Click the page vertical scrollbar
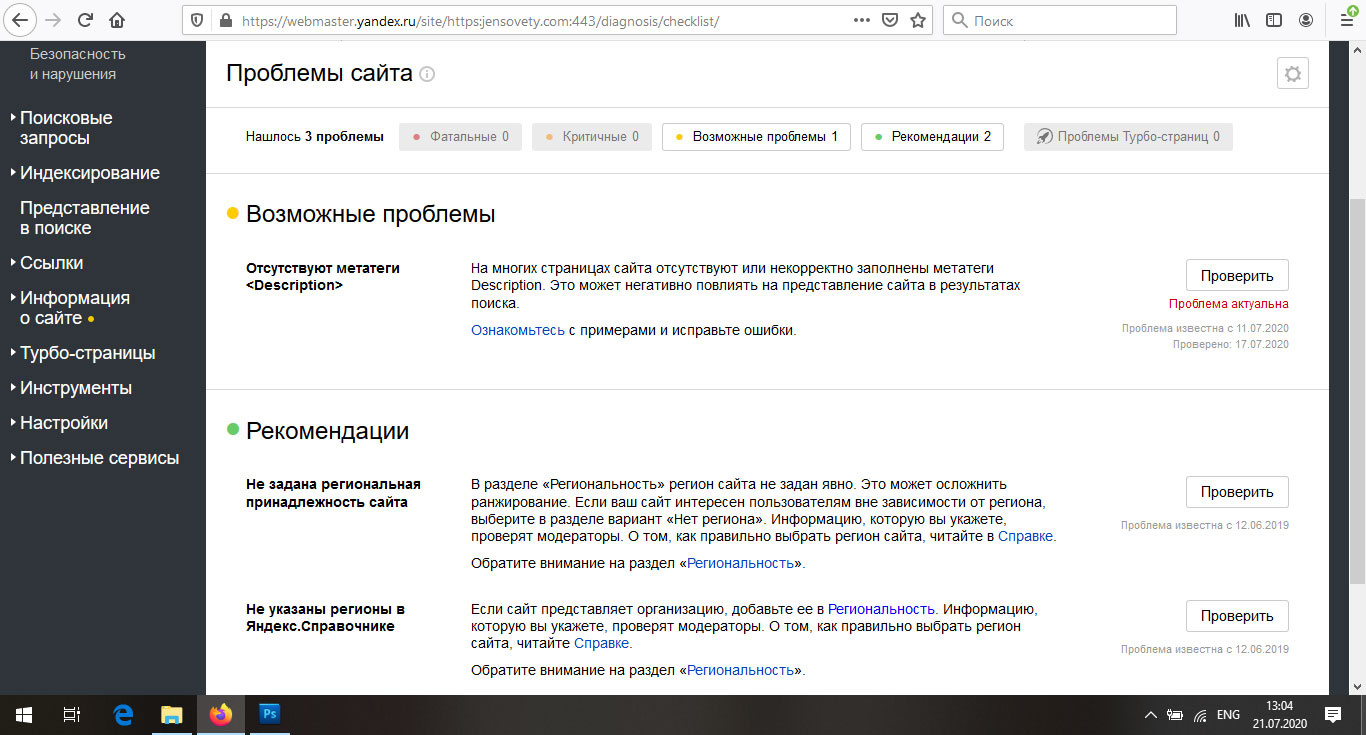Screen dimensions: 1366x735 click(1357, 390)
